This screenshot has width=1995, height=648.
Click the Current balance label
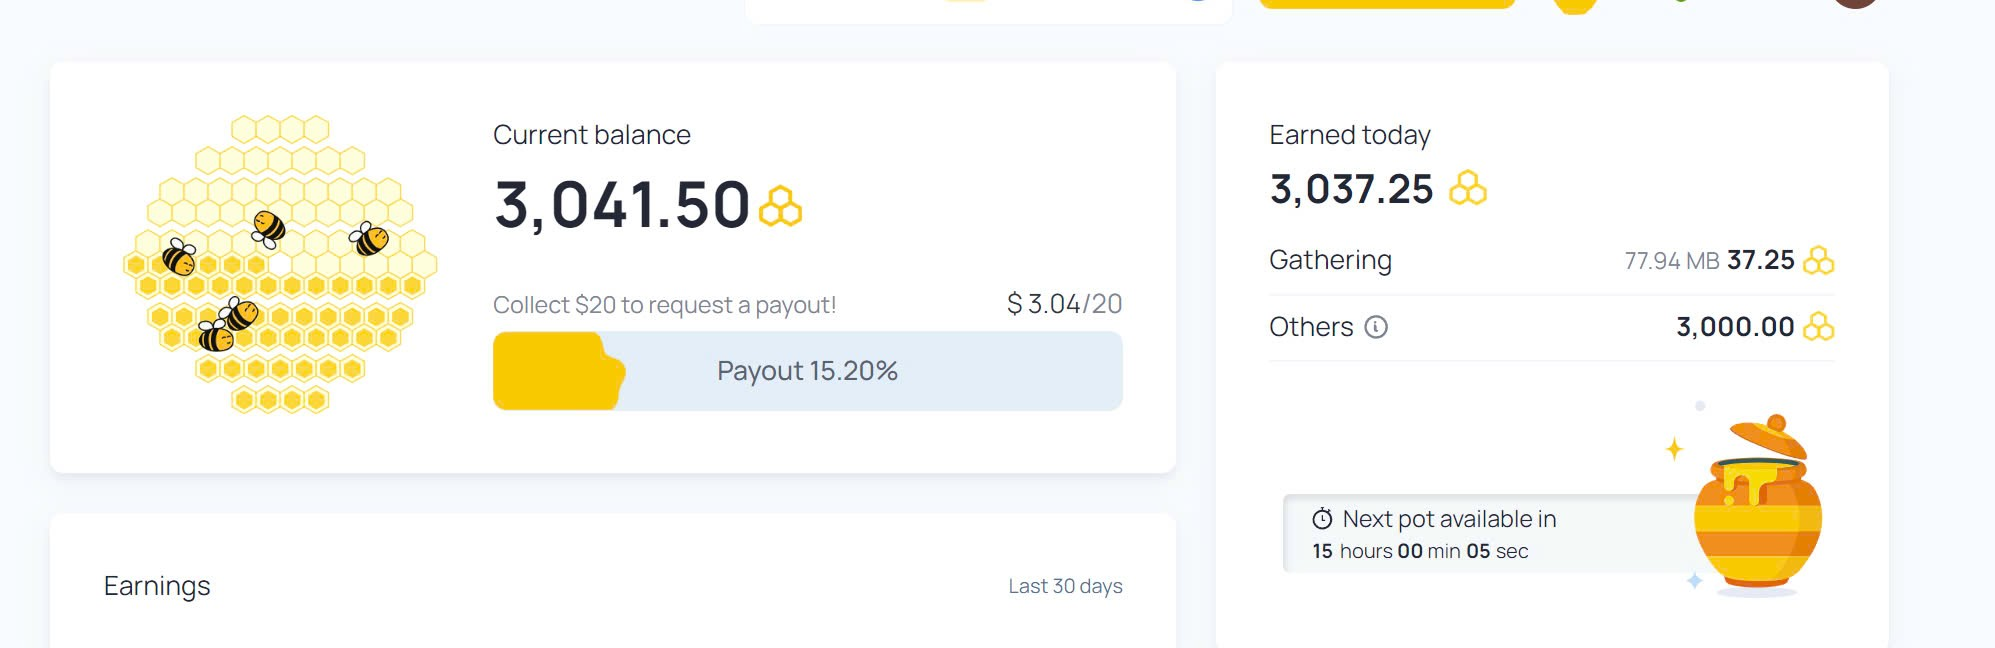[x=592, y=135]
